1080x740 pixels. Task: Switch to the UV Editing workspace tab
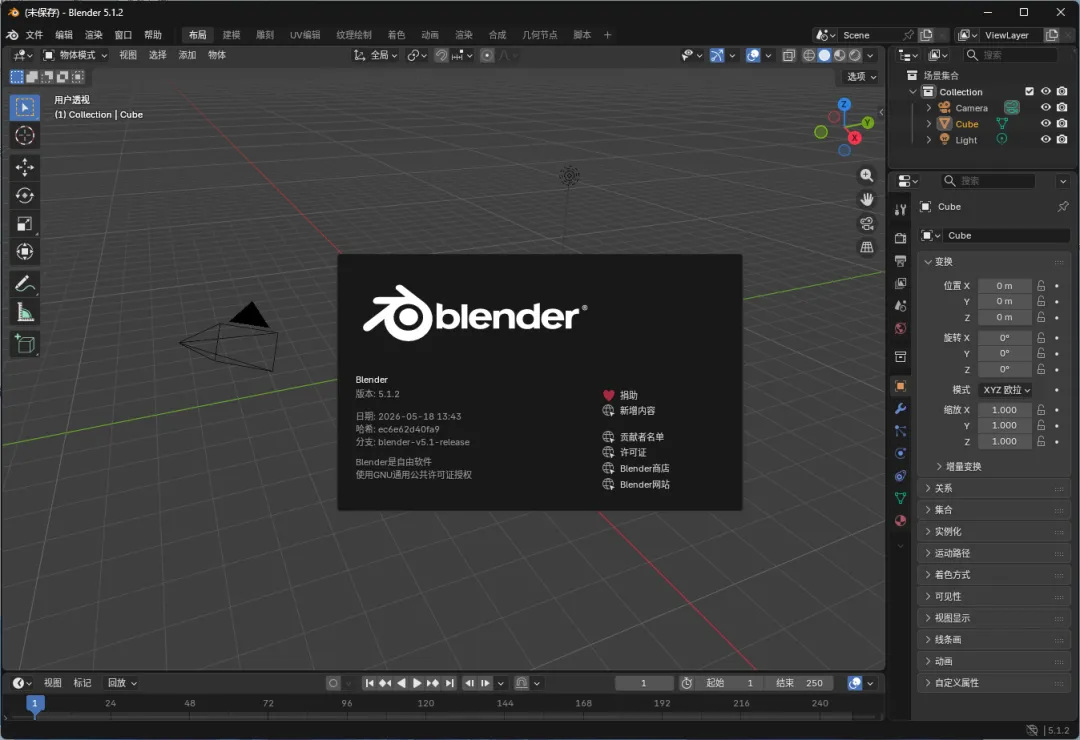coord(305,35)
